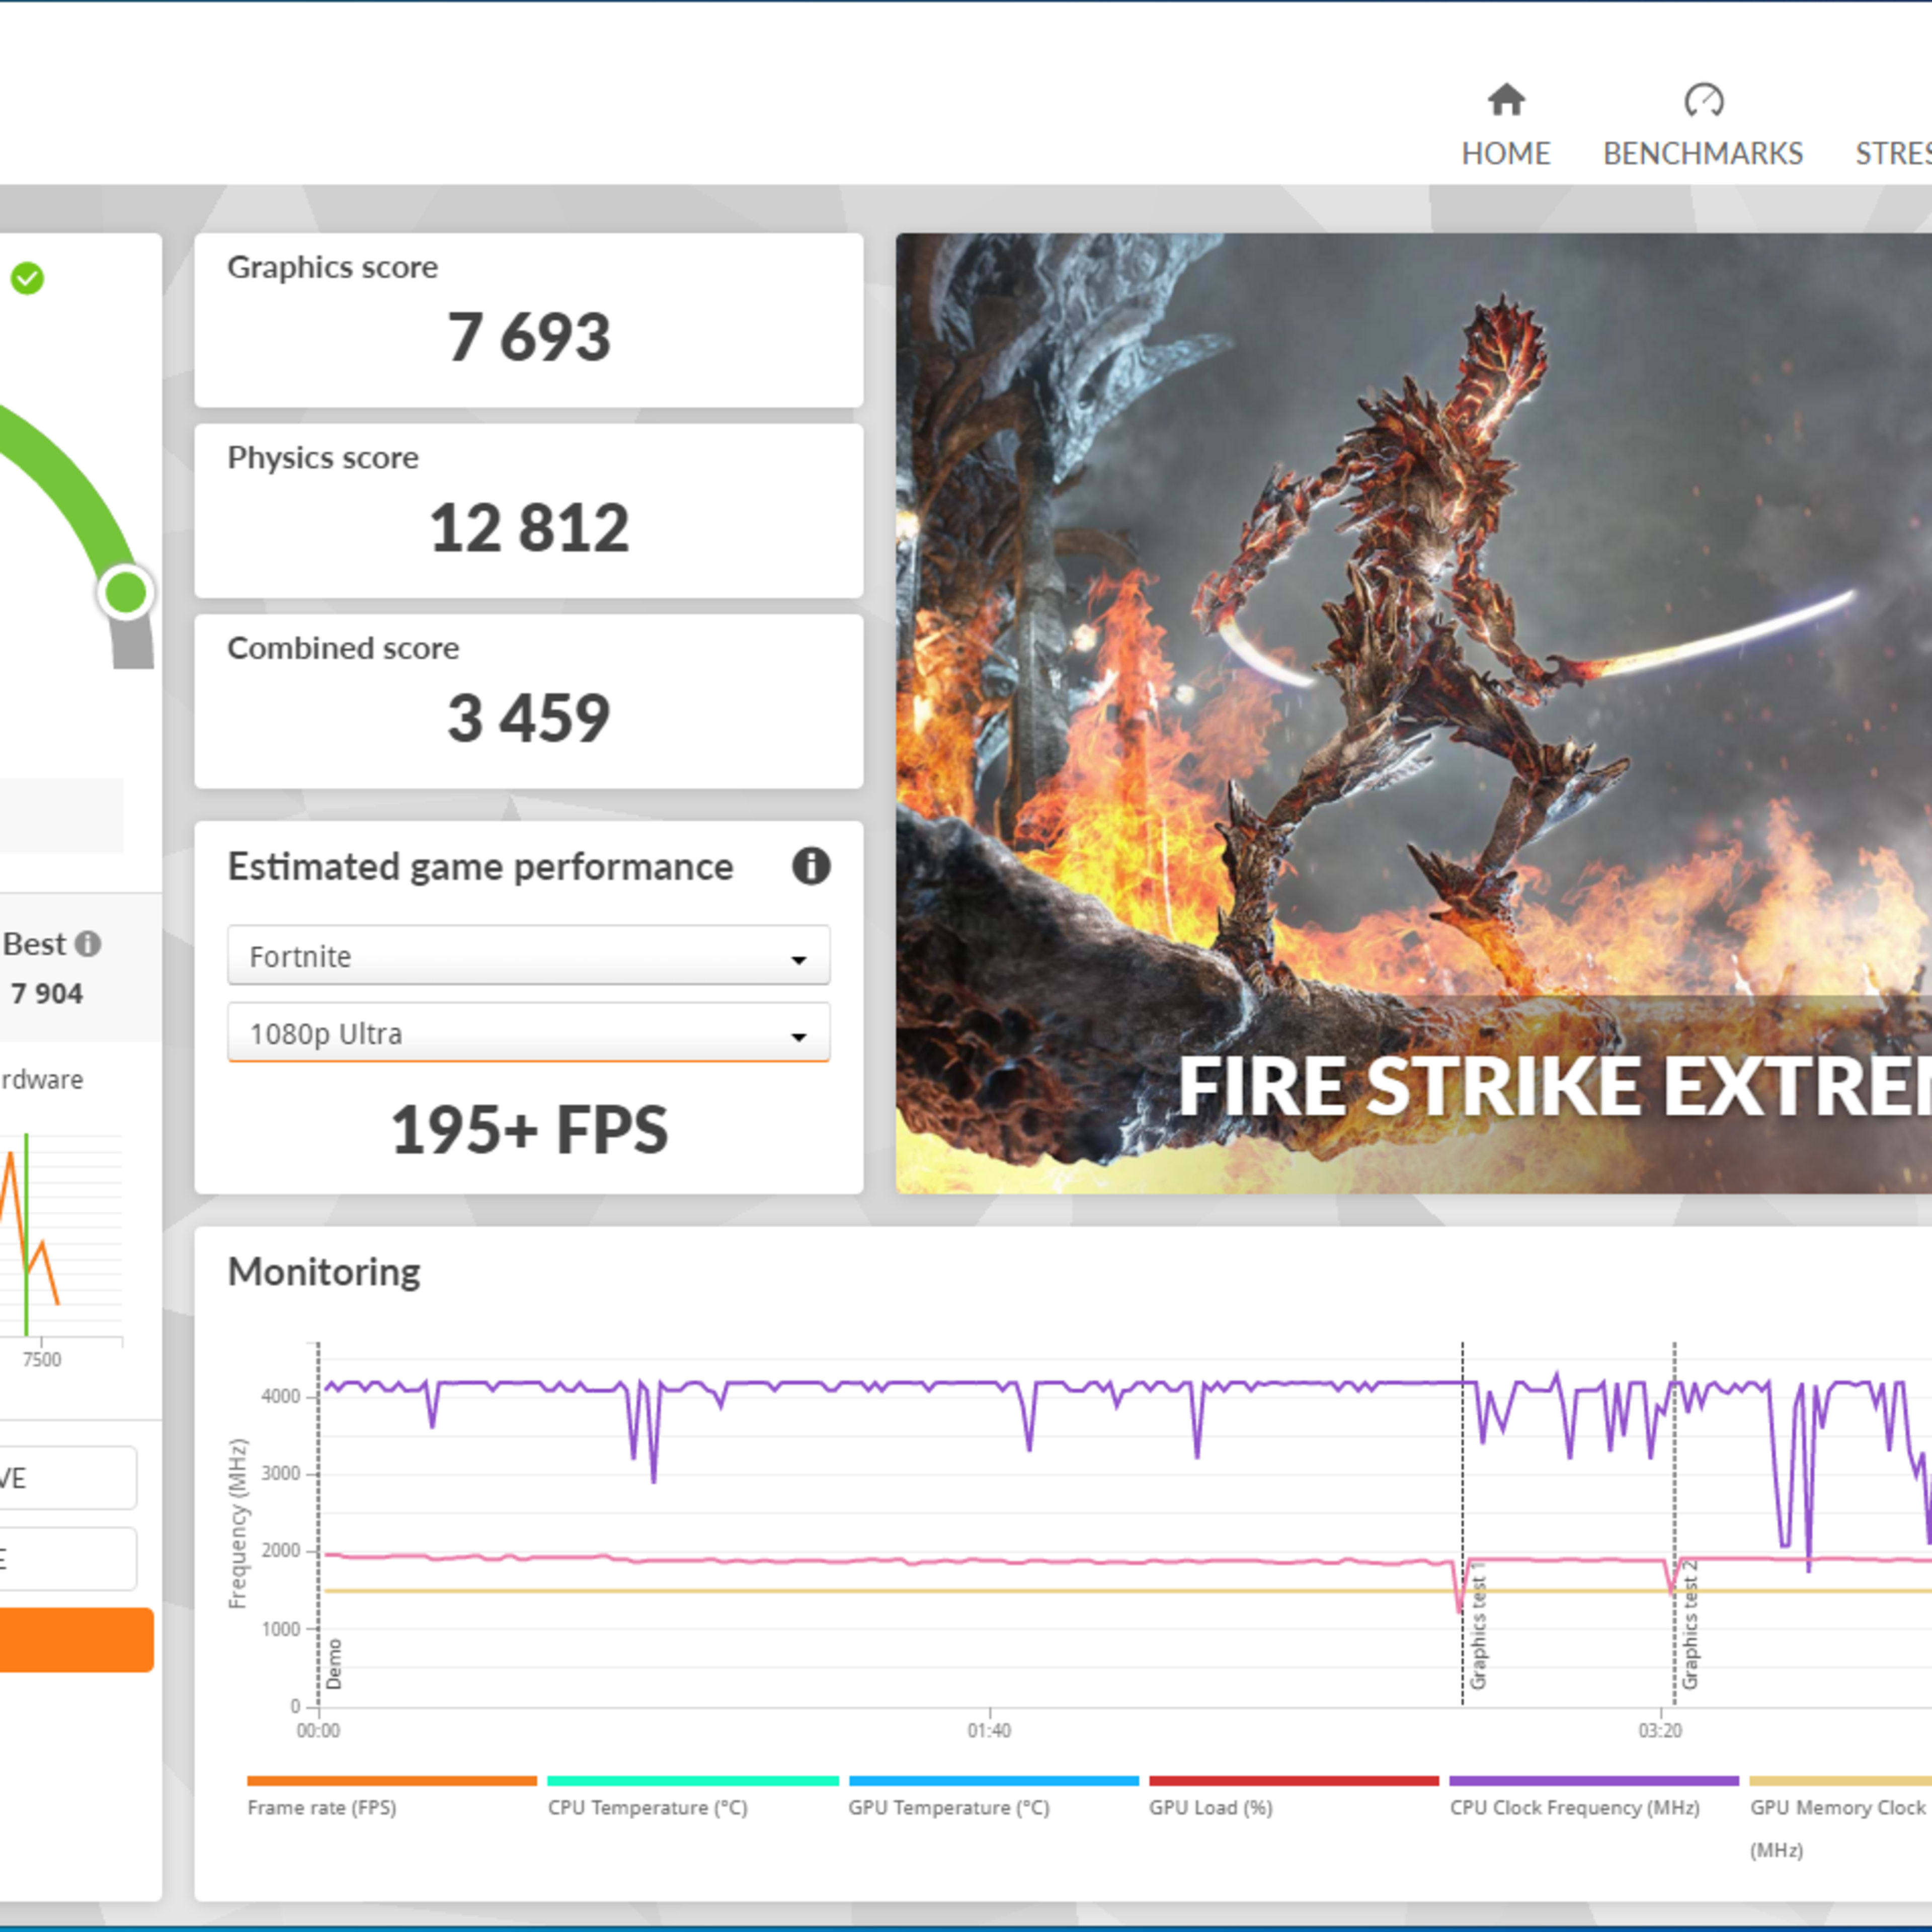
Task: Toggle GPU Memory Clock legend series
Action: pos(1840,1818)
